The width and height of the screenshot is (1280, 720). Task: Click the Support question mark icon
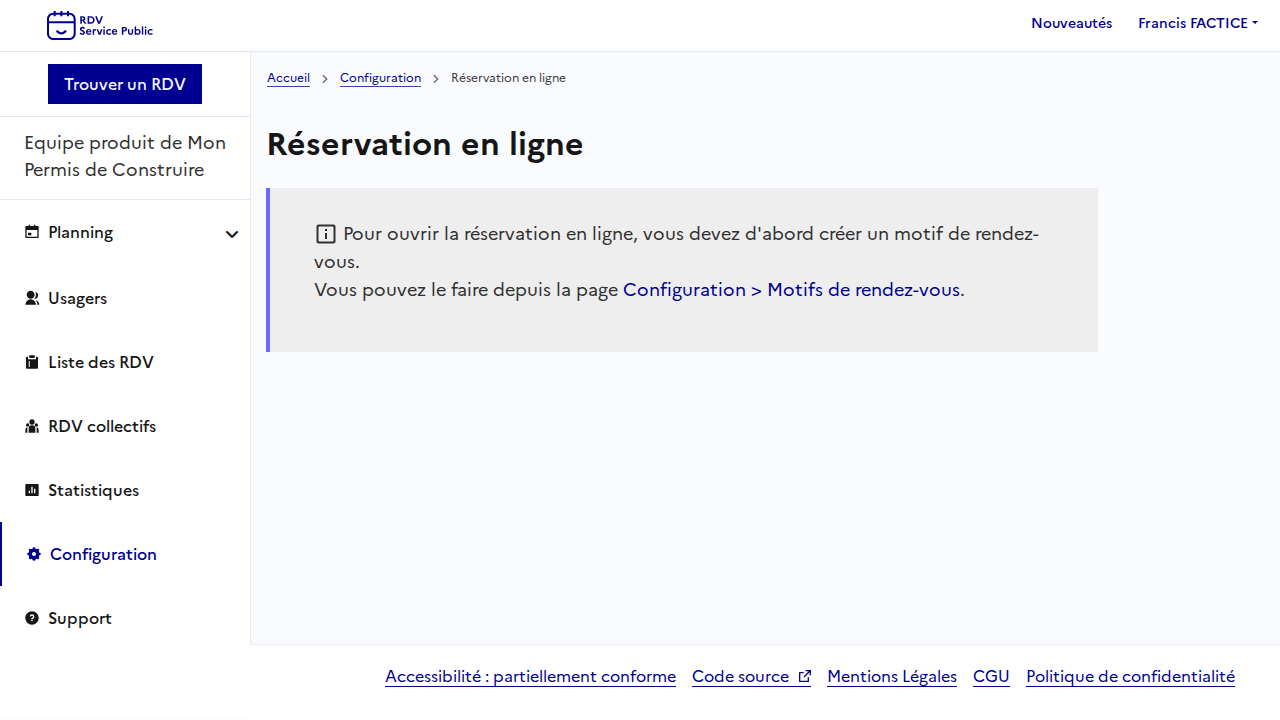click(32, 618)
